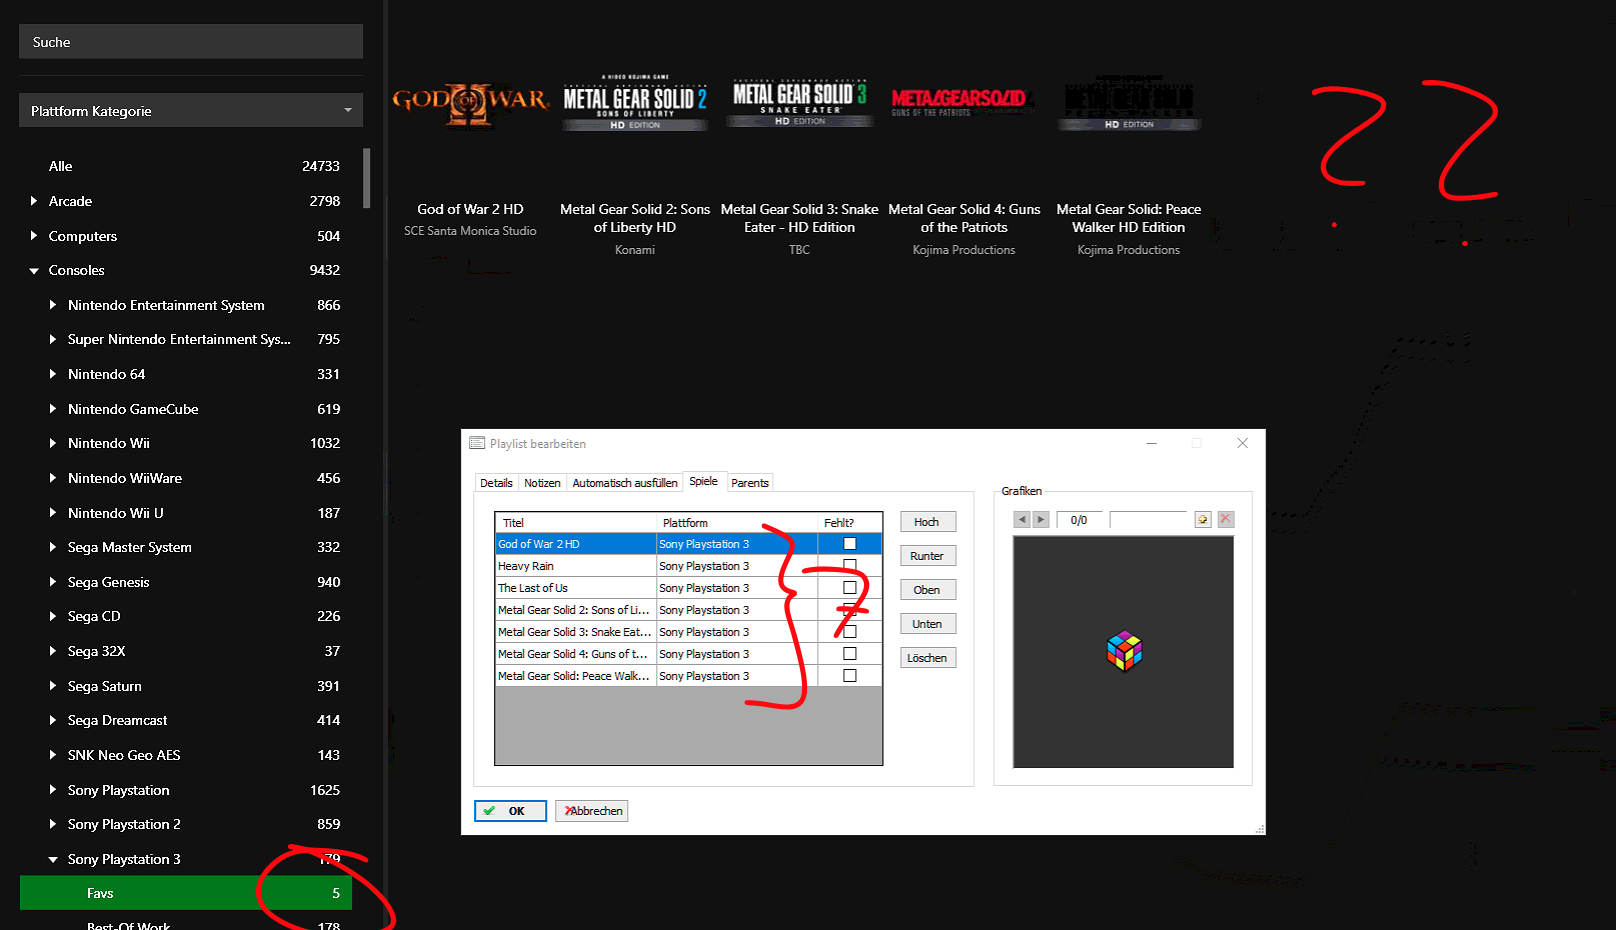1616x930 pixels.
Task: Collapse the Consoles category
Action: (34, 271)
